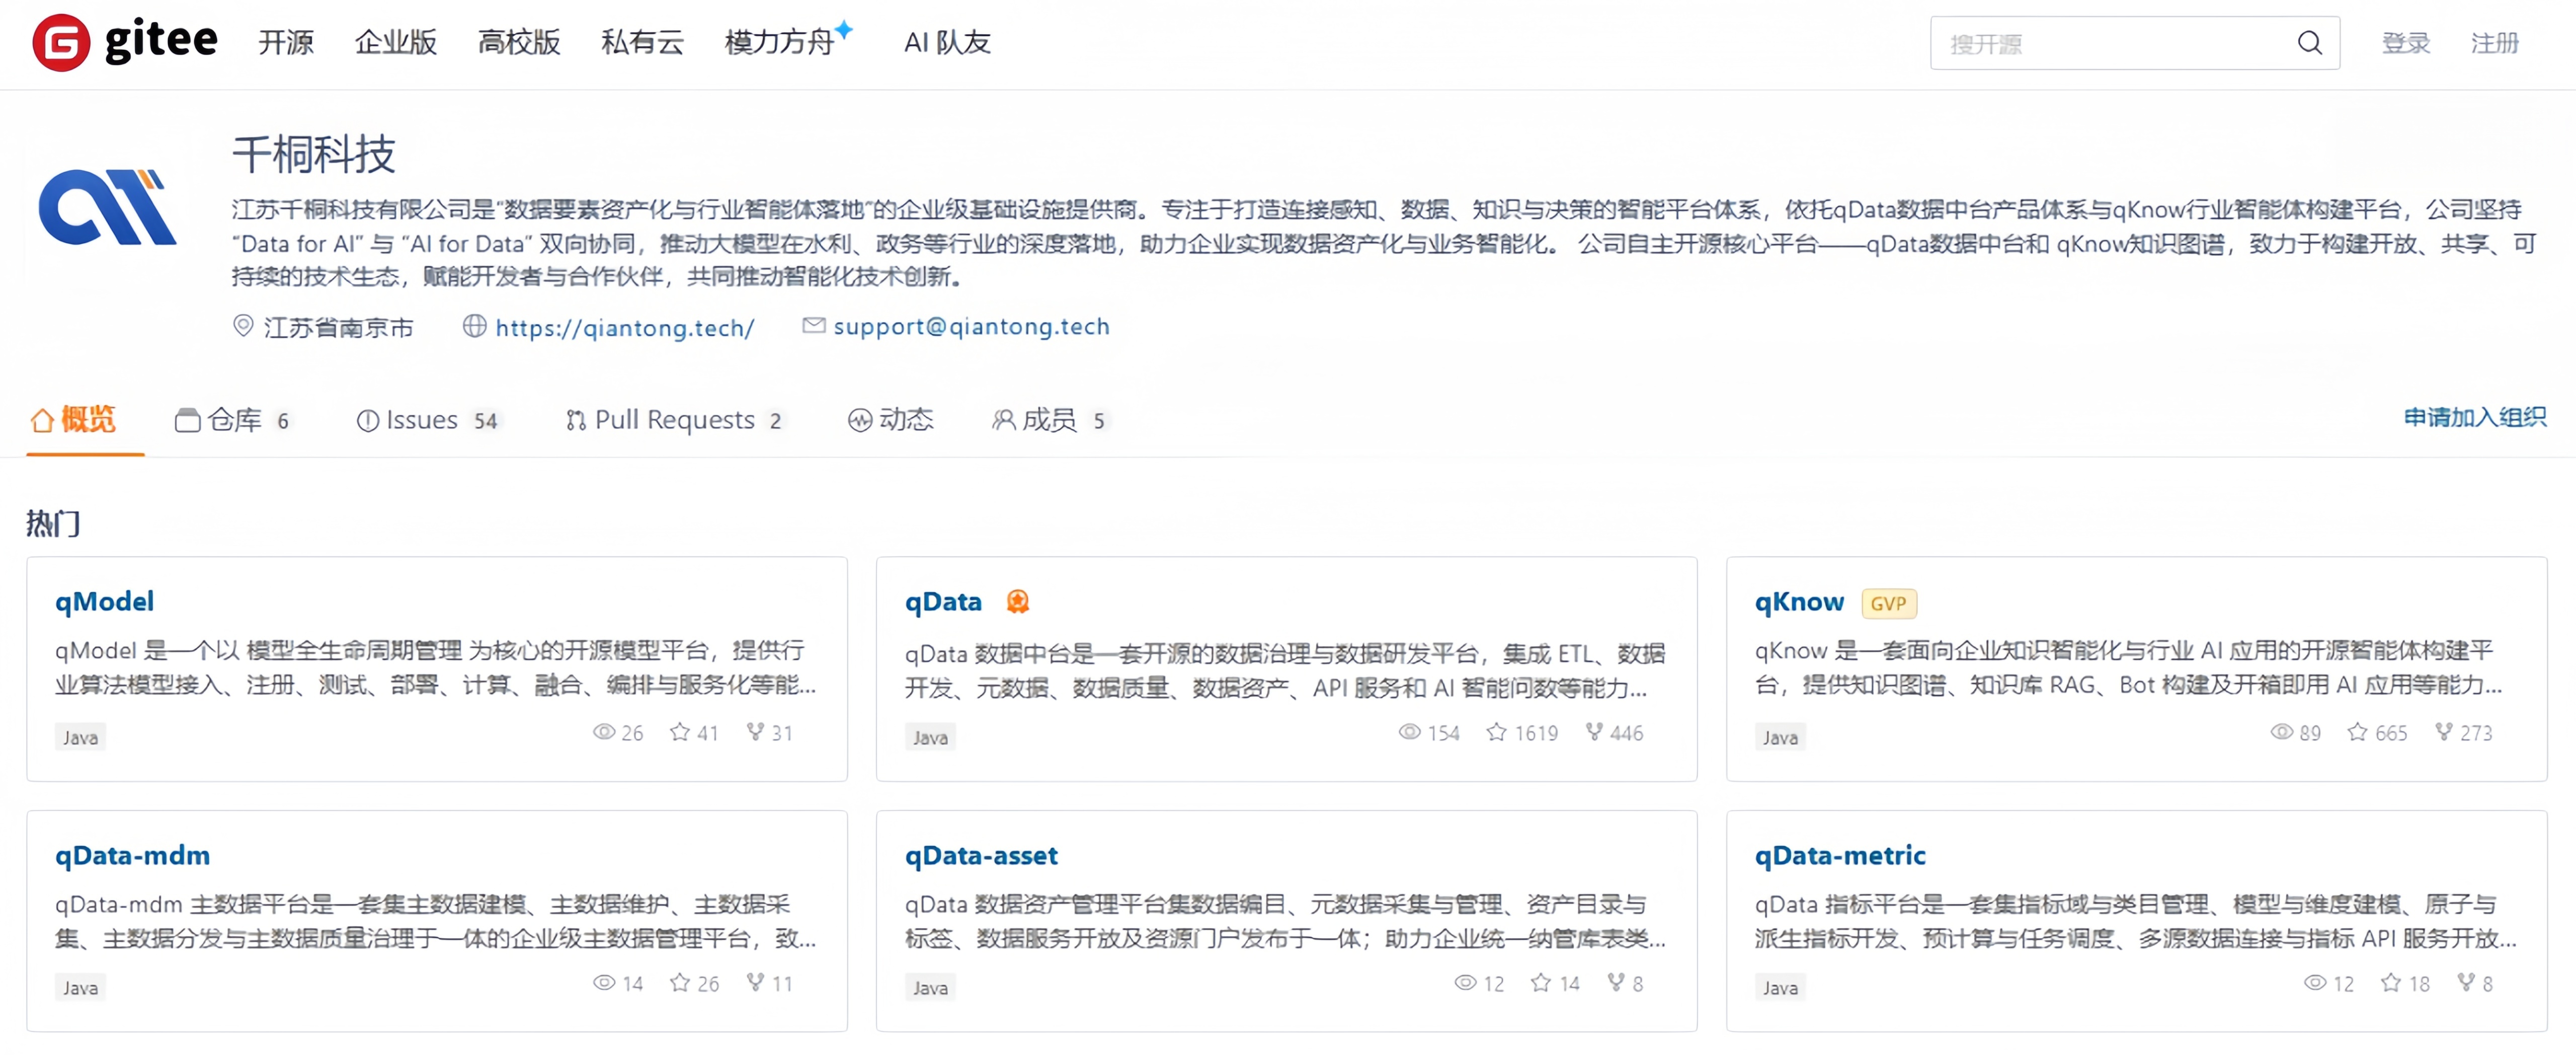The image size is (2576, 1055).
Task: Open the qModel repository
Action: 104,601
